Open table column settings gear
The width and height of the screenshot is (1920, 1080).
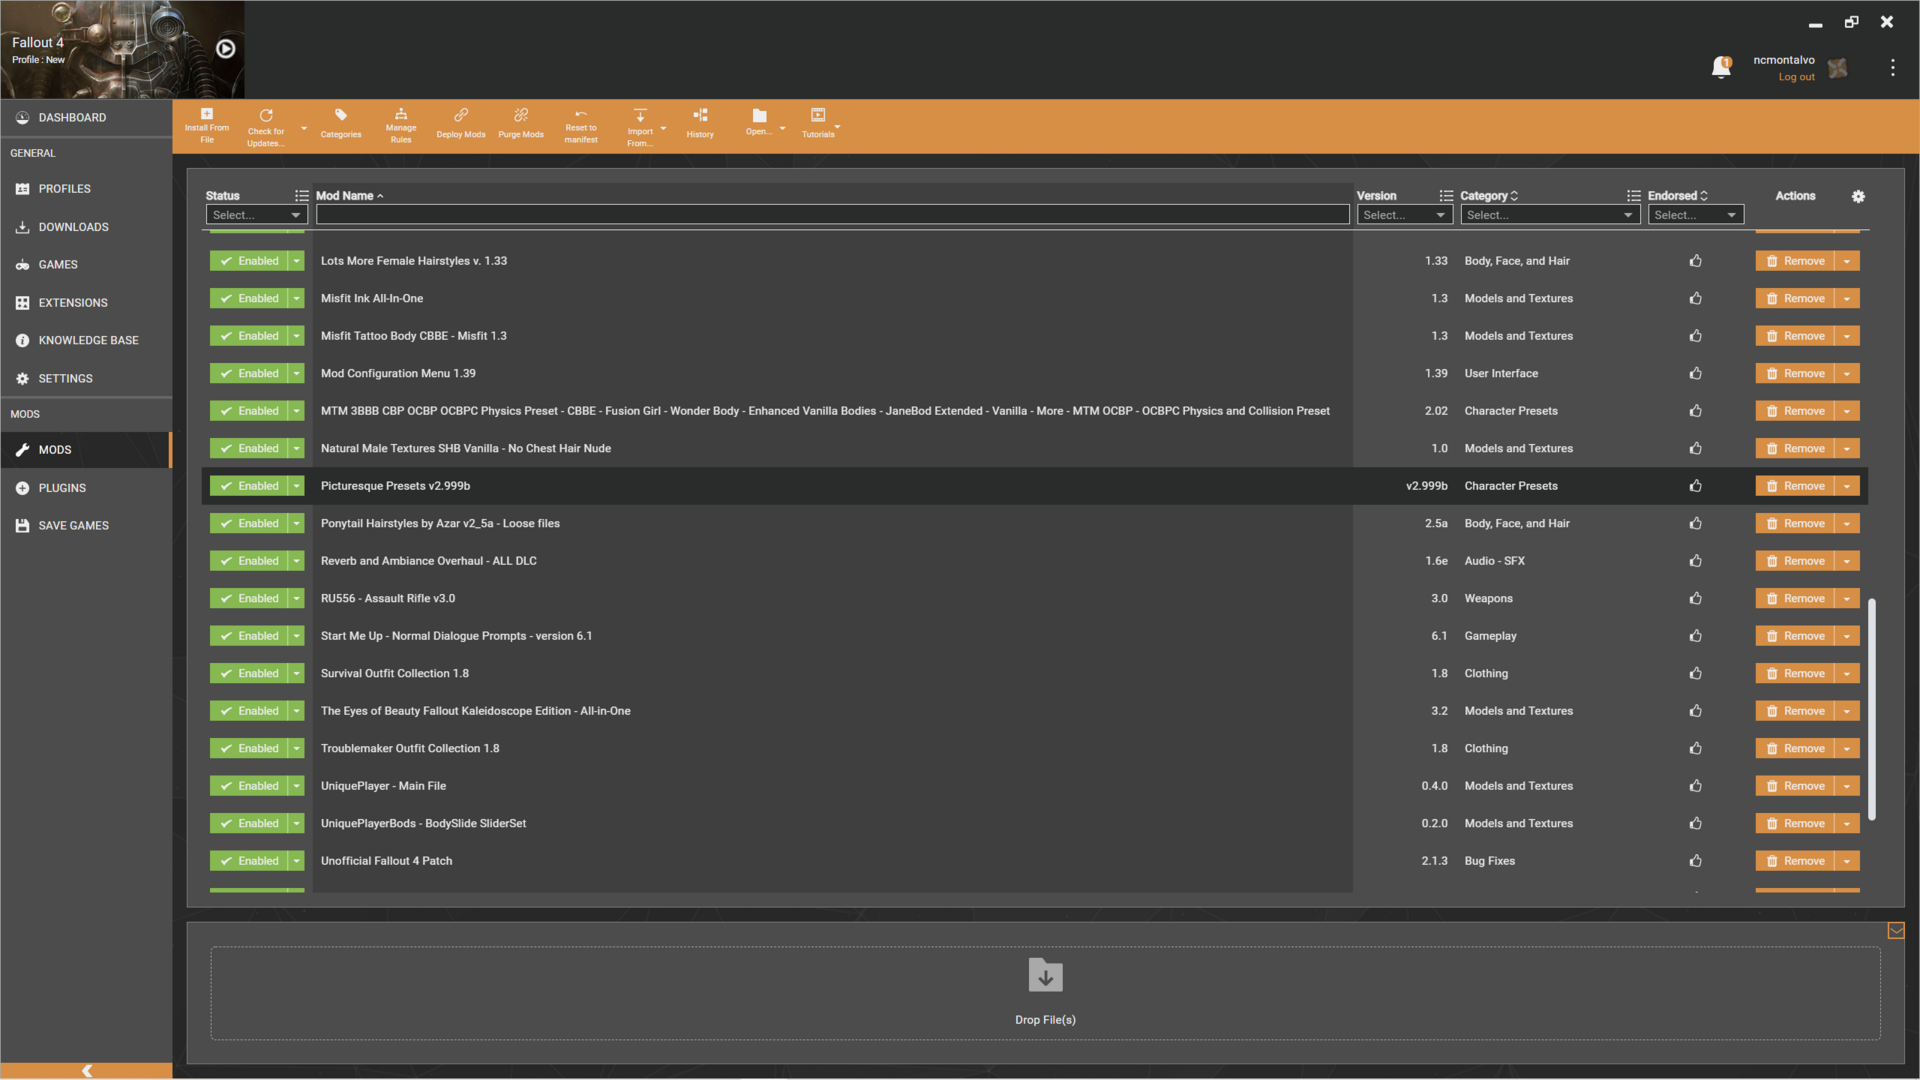point(1858,196)
